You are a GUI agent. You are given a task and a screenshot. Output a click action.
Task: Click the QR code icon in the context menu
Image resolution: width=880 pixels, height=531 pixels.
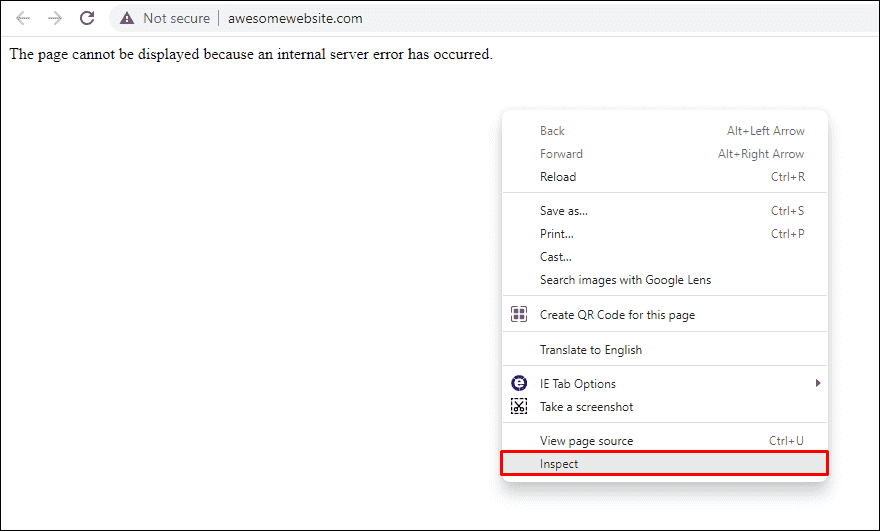coord(519,314)
